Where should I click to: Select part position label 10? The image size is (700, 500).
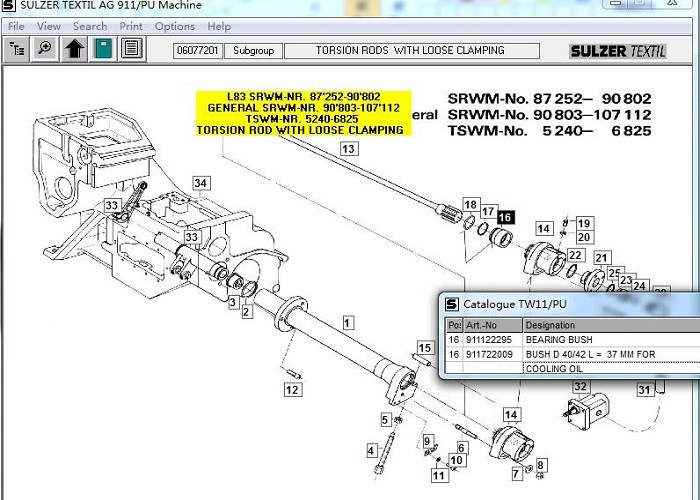(456, 460)
